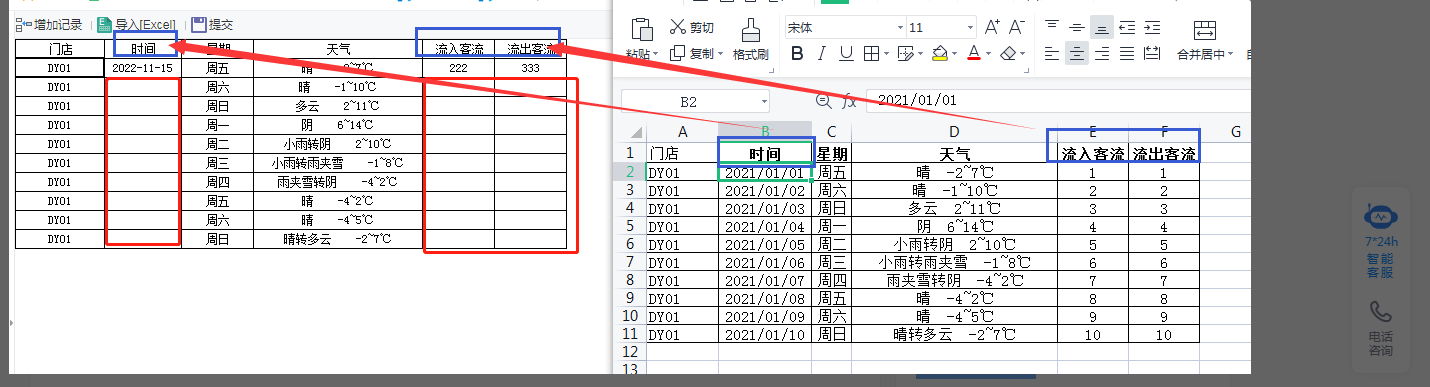This screenshot has height=387, width=1430.
Task: Select row 12 header in spreadsheet
Action: click(630, 353)
